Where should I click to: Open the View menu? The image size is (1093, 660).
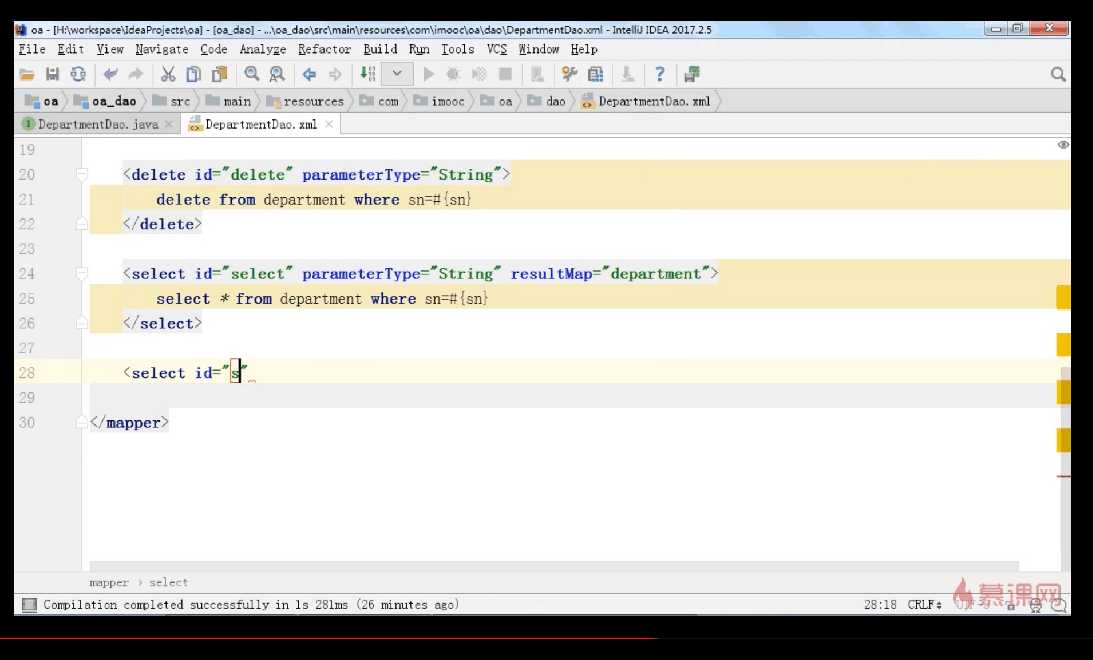point(109,49)
